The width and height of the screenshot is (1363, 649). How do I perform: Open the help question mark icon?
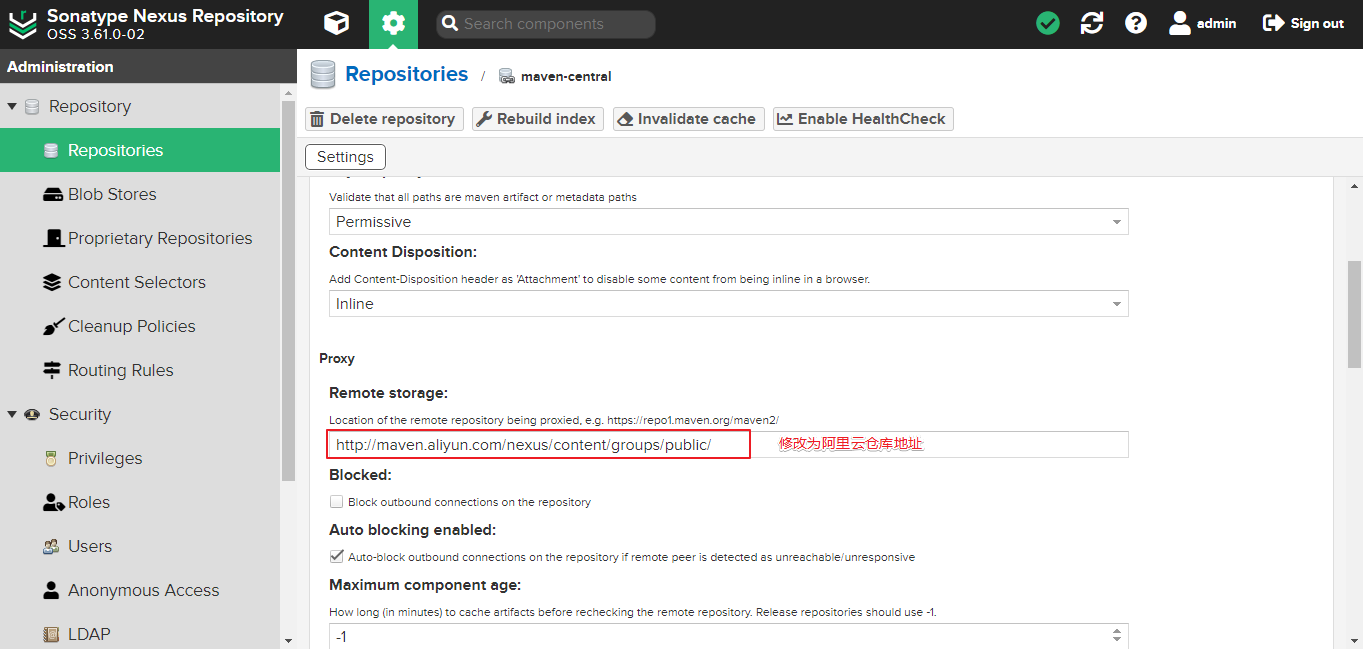tap(1136, 23)
